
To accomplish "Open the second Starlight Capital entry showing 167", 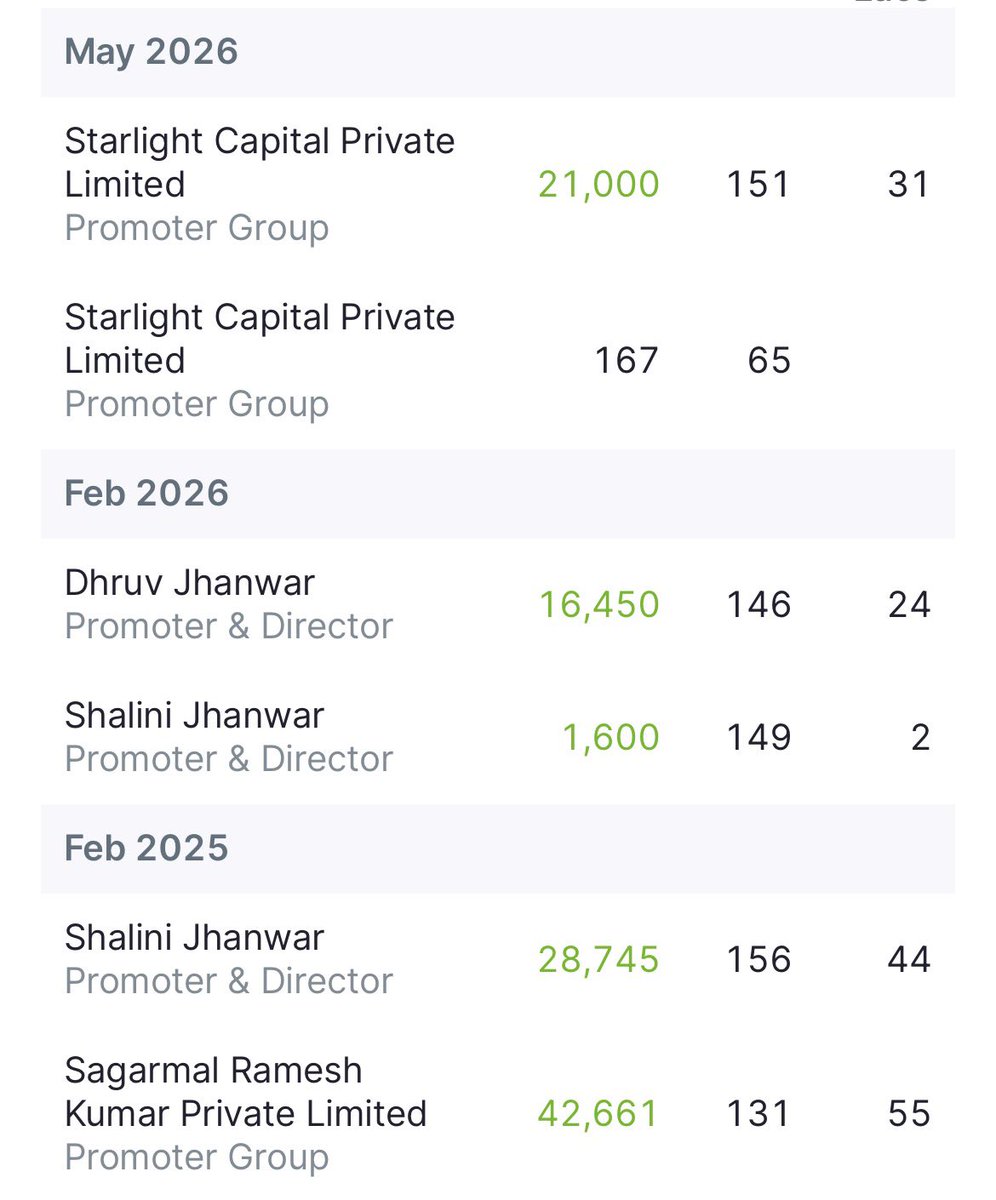I will pos(498,361).
